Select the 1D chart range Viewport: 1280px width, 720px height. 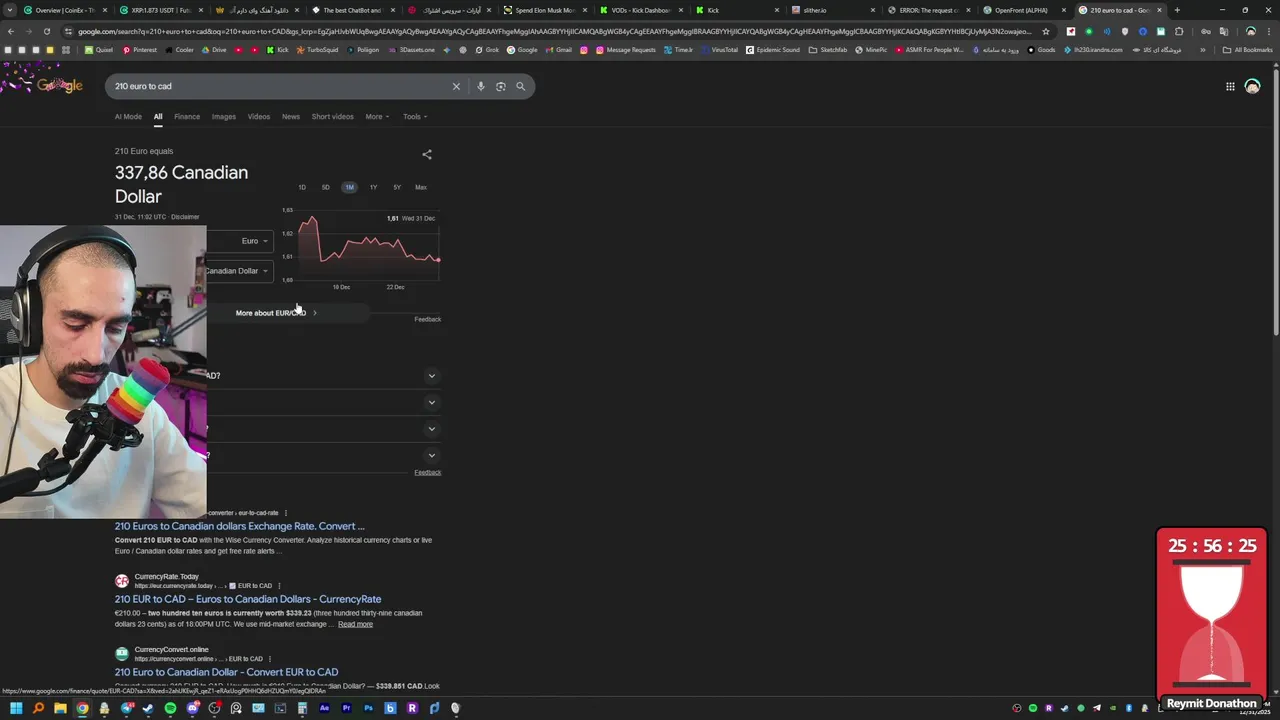[x=302, y=187]
